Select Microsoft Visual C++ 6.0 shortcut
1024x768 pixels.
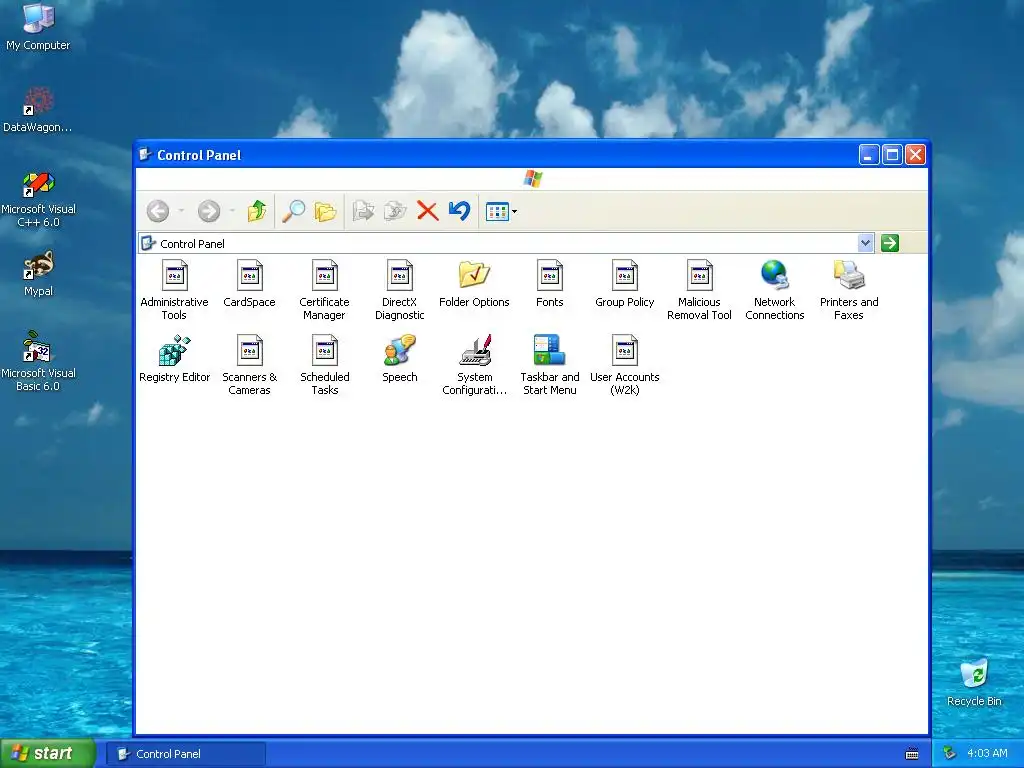click(x=38, y=200)
